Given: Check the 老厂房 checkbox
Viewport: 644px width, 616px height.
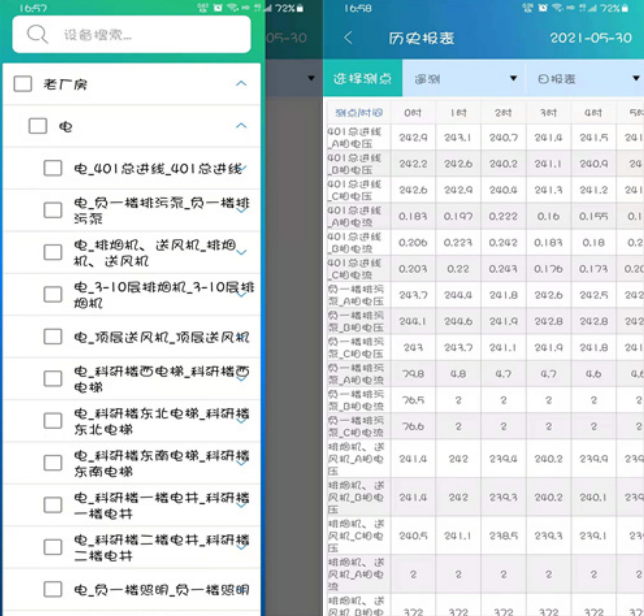Looking at the screenshot, I should tap(23, 85).
